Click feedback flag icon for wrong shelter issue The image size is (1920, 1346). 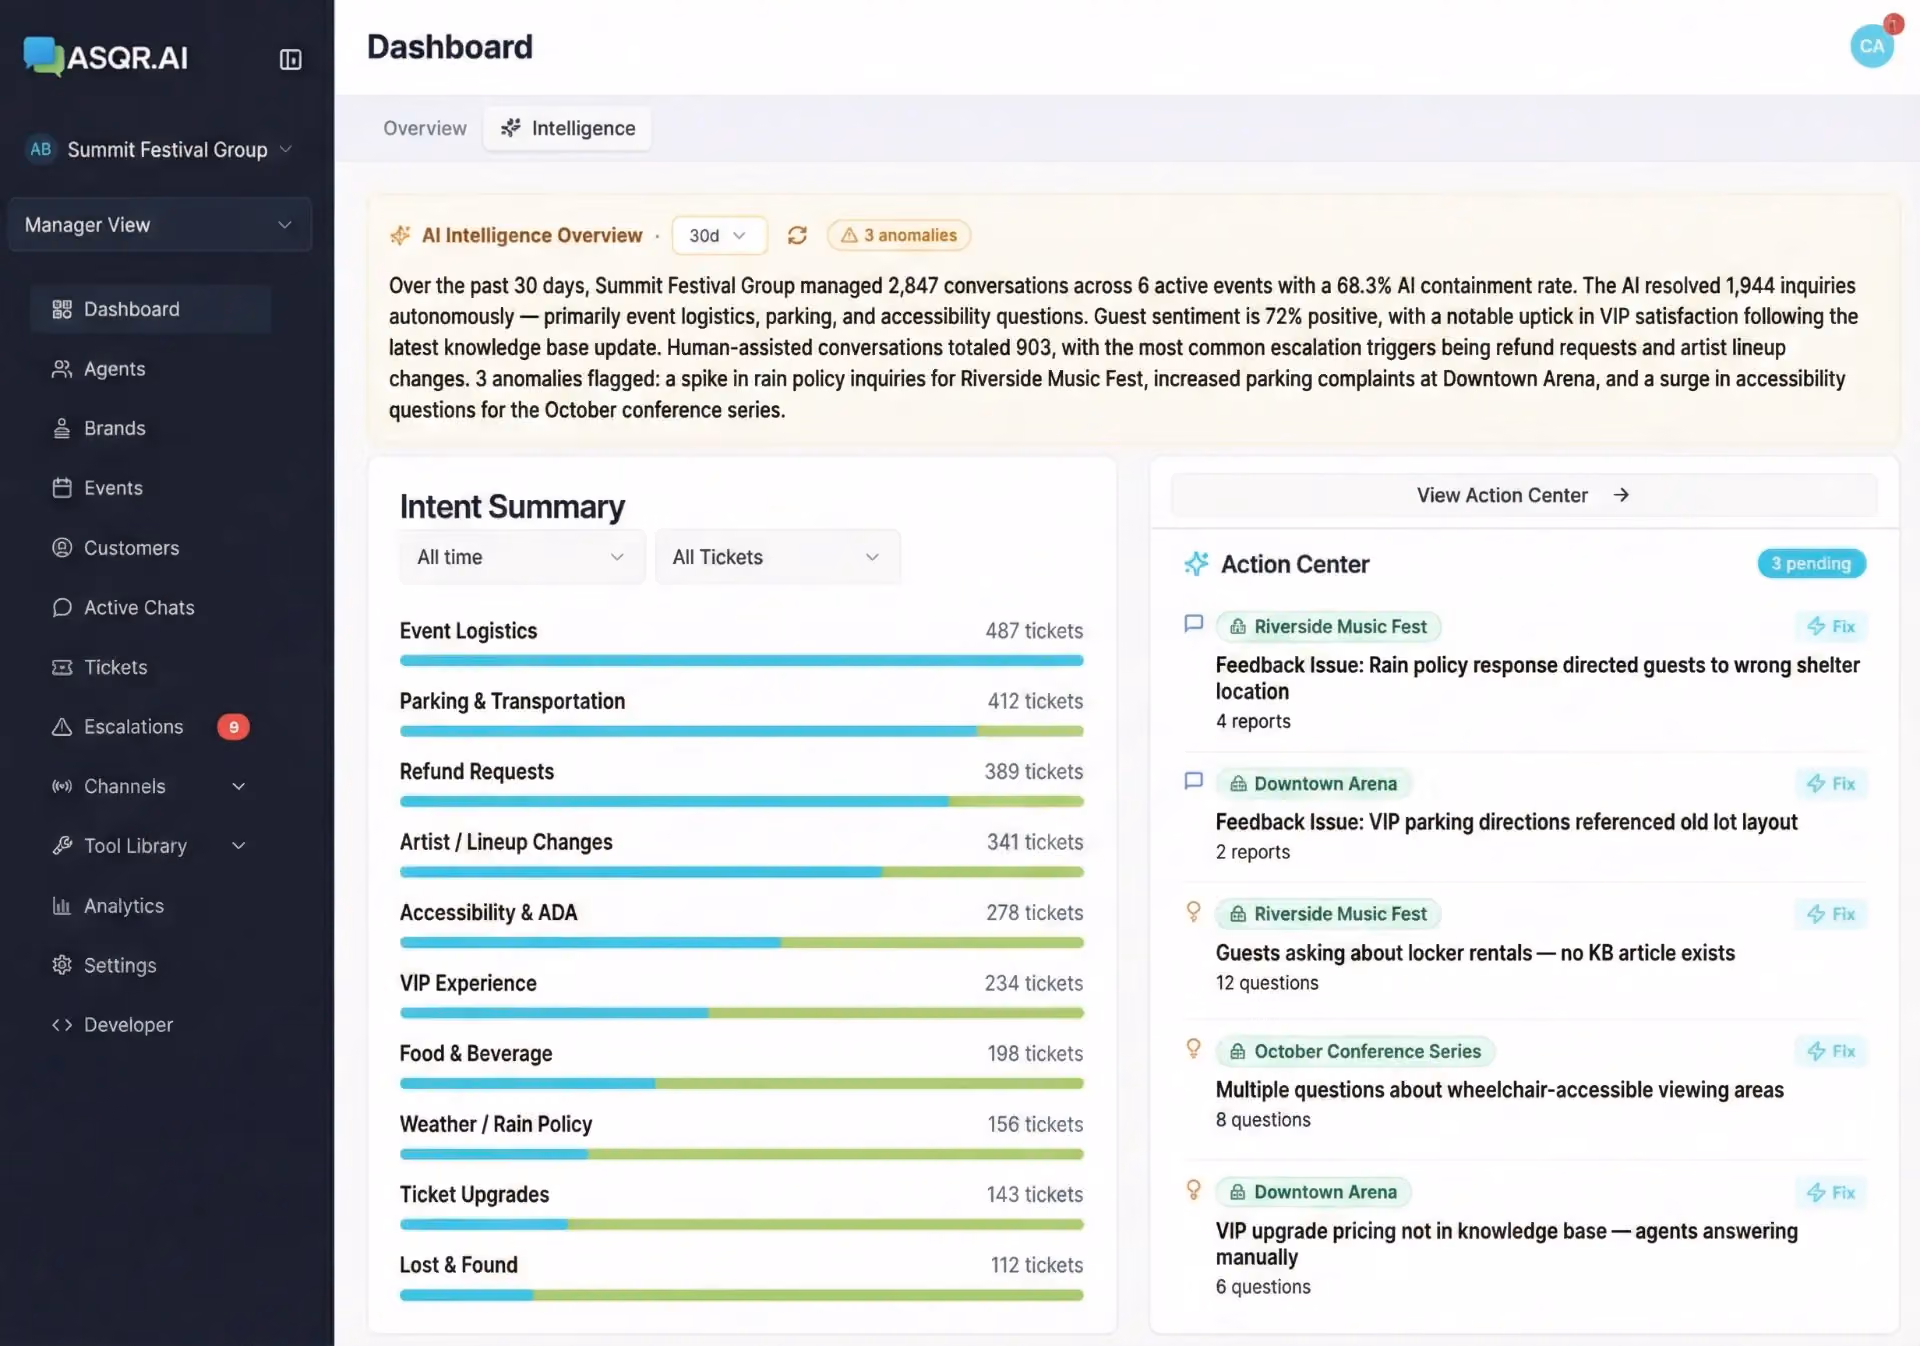click(x=1193, y=624)
